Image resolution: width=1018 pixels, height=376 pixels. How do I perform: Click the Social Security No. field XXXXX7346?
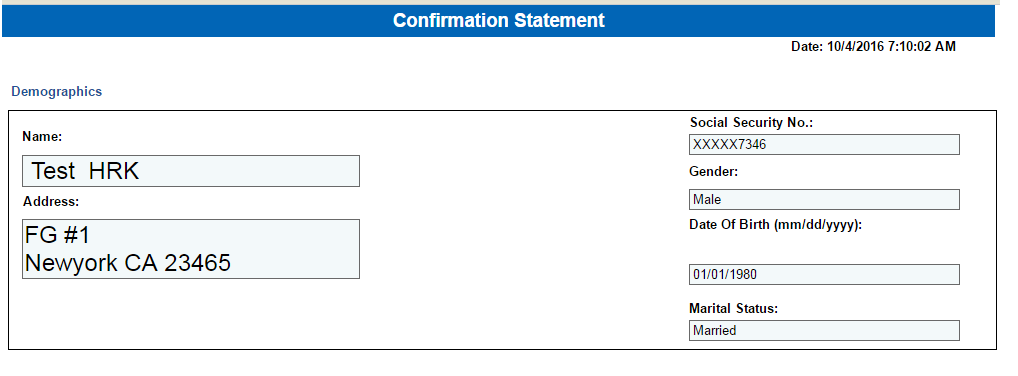824,144
